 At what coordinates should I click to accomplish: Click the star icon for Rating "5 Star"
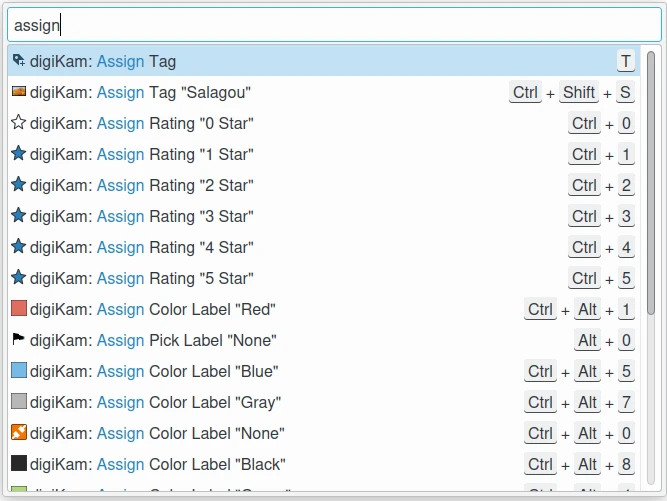[18, 278]
